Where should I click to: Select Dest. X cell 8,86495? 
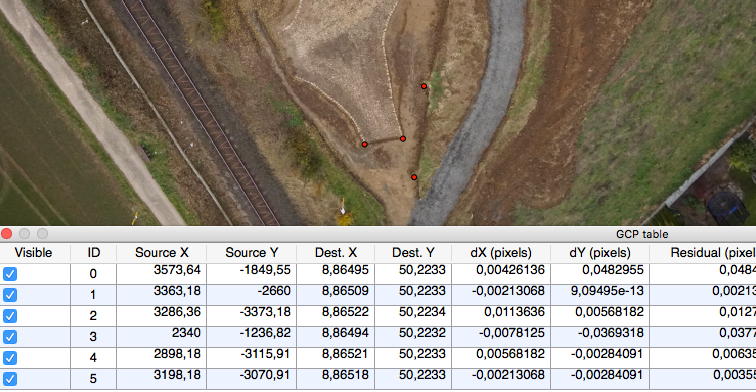336,273
